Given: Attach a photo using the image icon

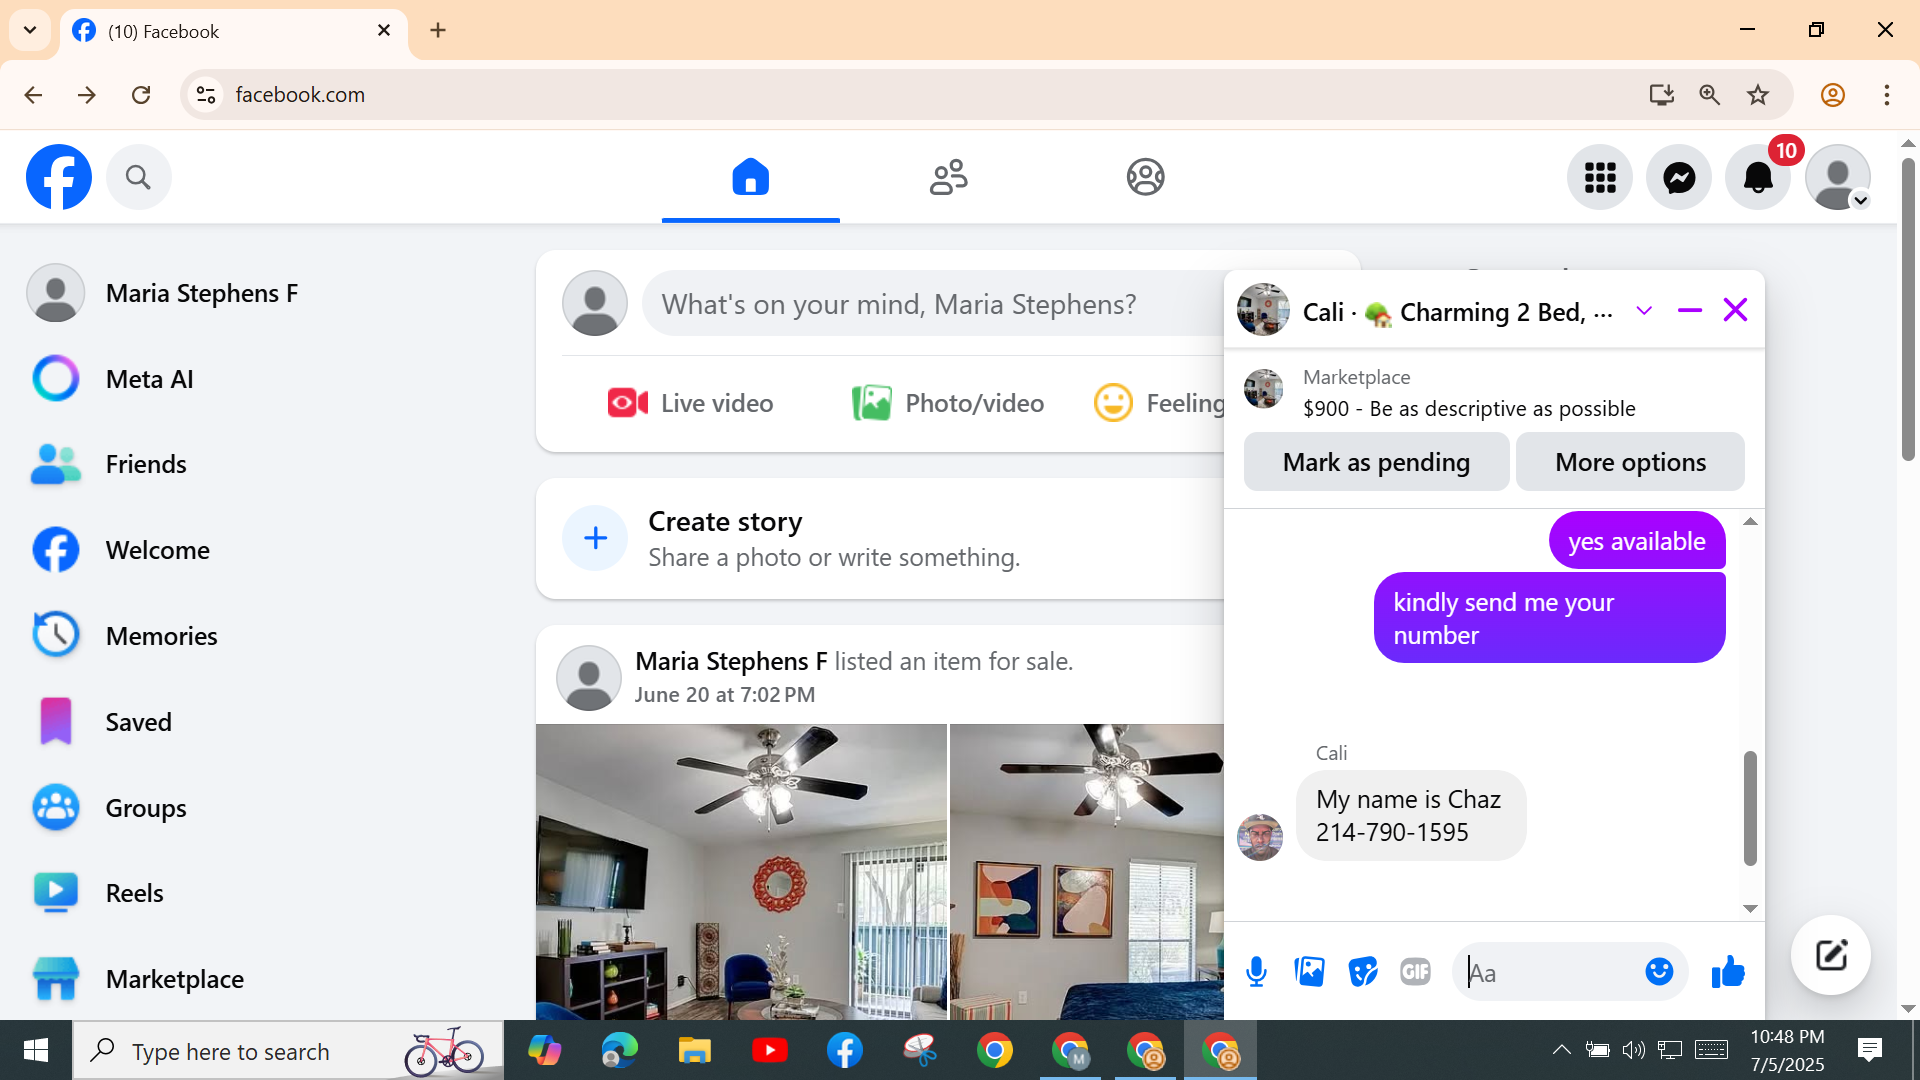Looking at the screenshot, I should coord(1309,971).
